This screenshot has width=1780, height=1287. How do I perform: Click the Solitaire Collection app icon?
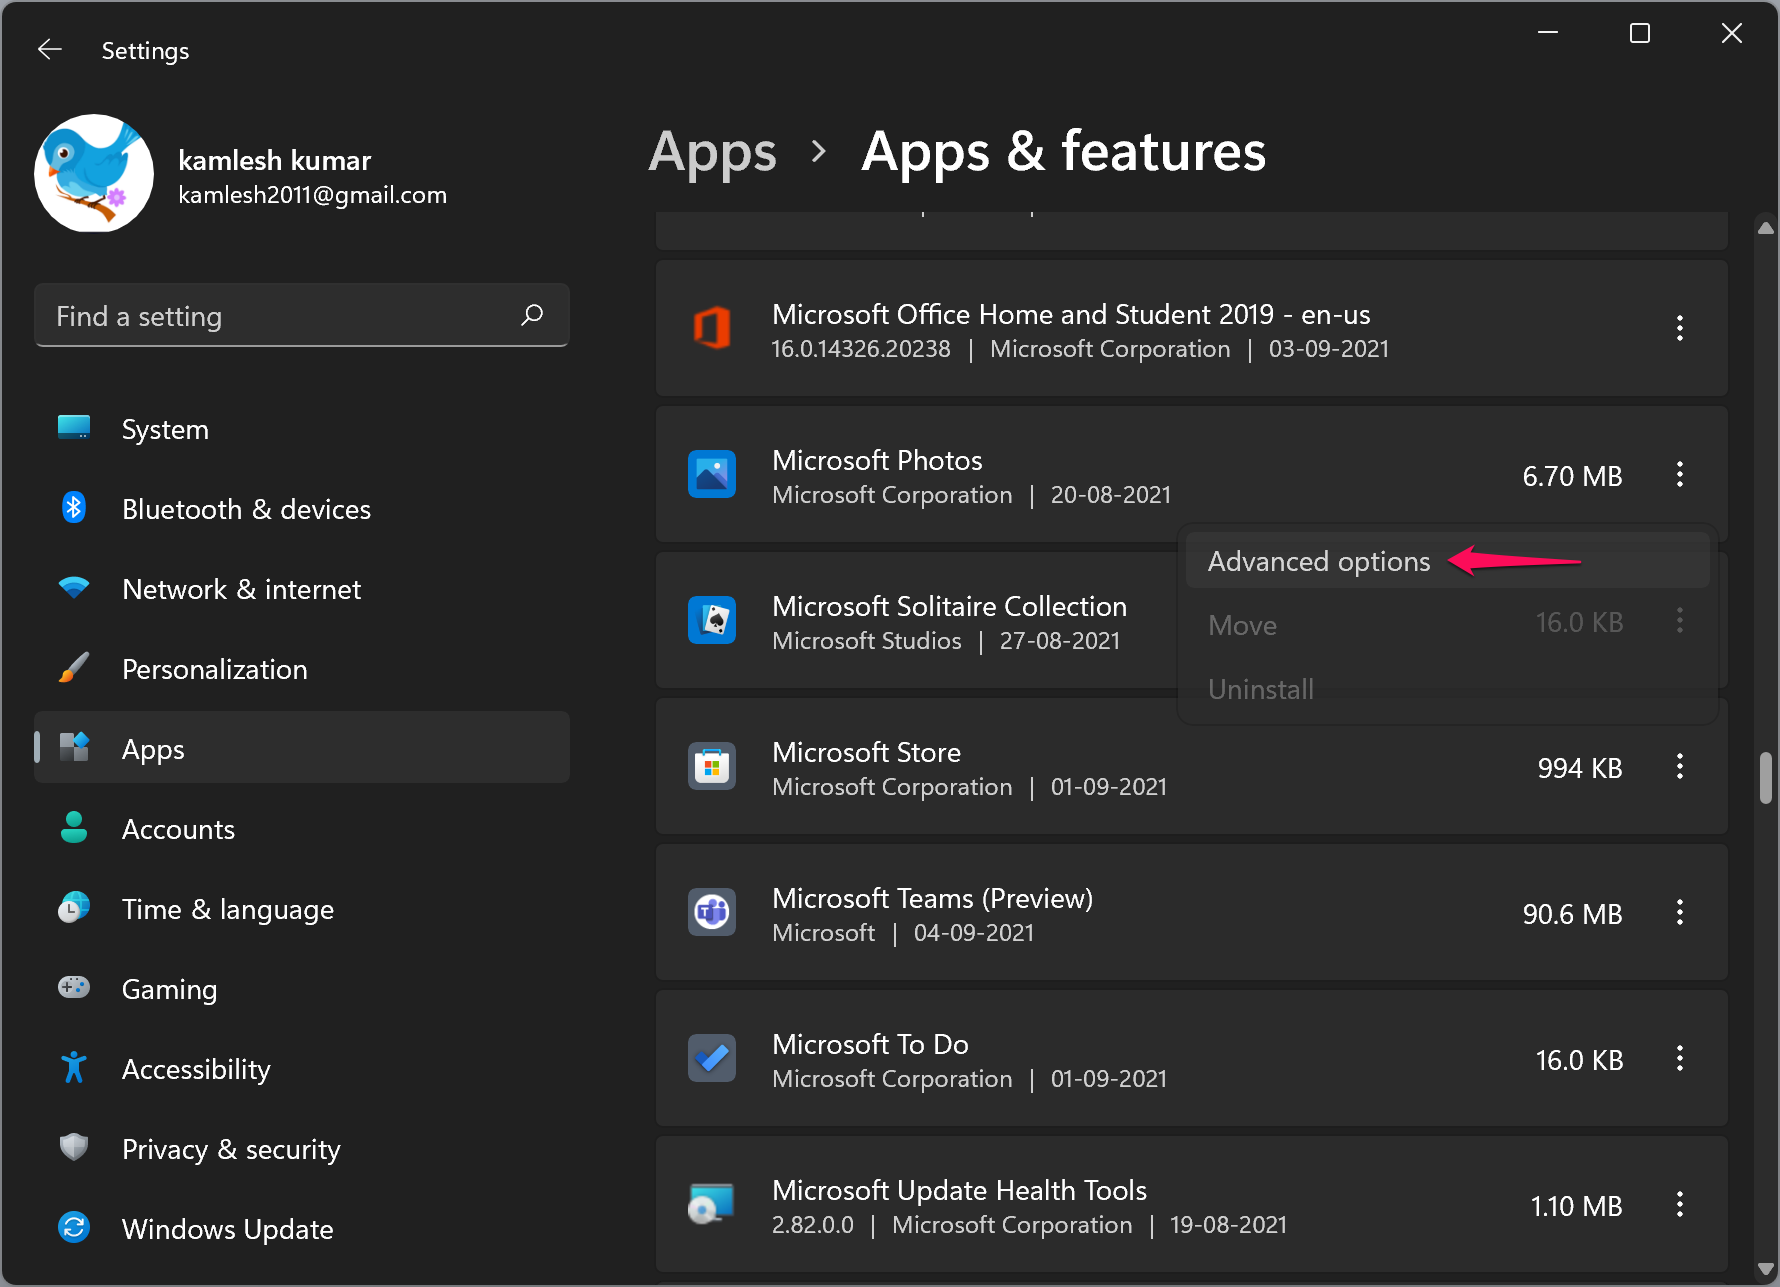712,620
